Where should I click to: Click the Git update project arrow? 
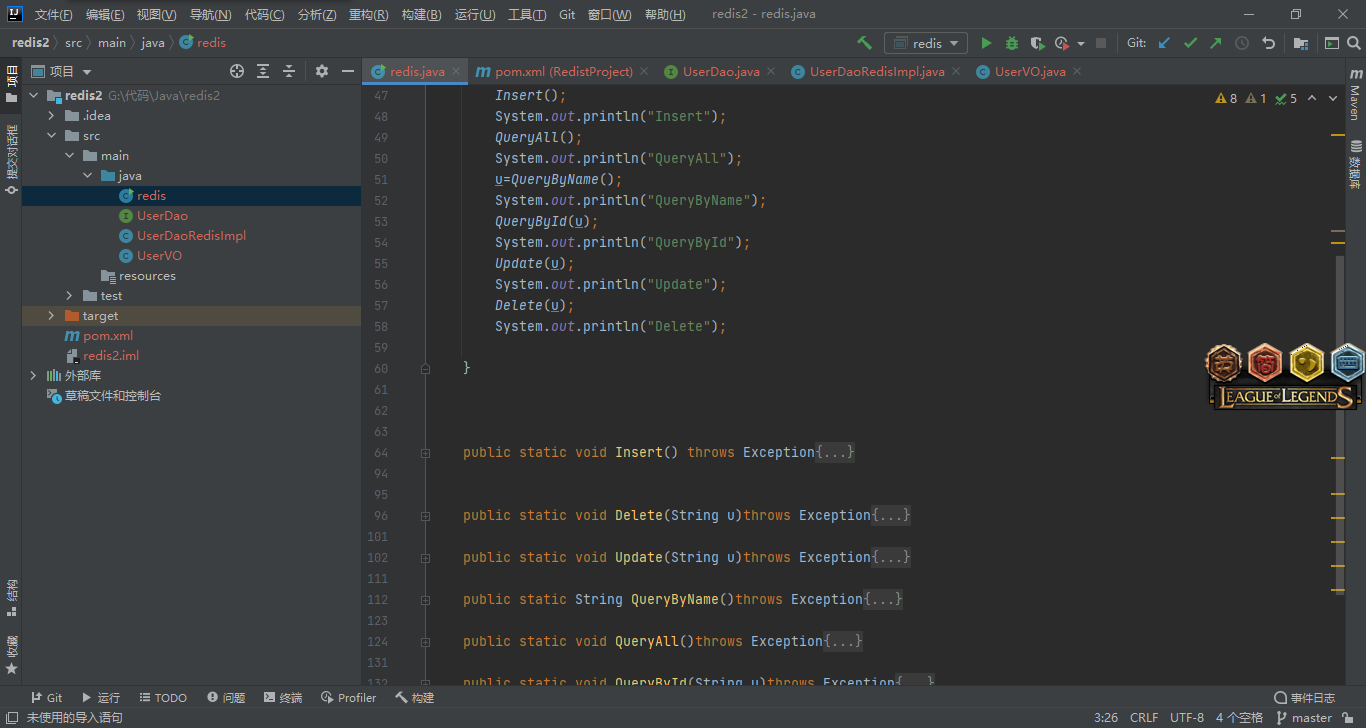[1164, 43]
